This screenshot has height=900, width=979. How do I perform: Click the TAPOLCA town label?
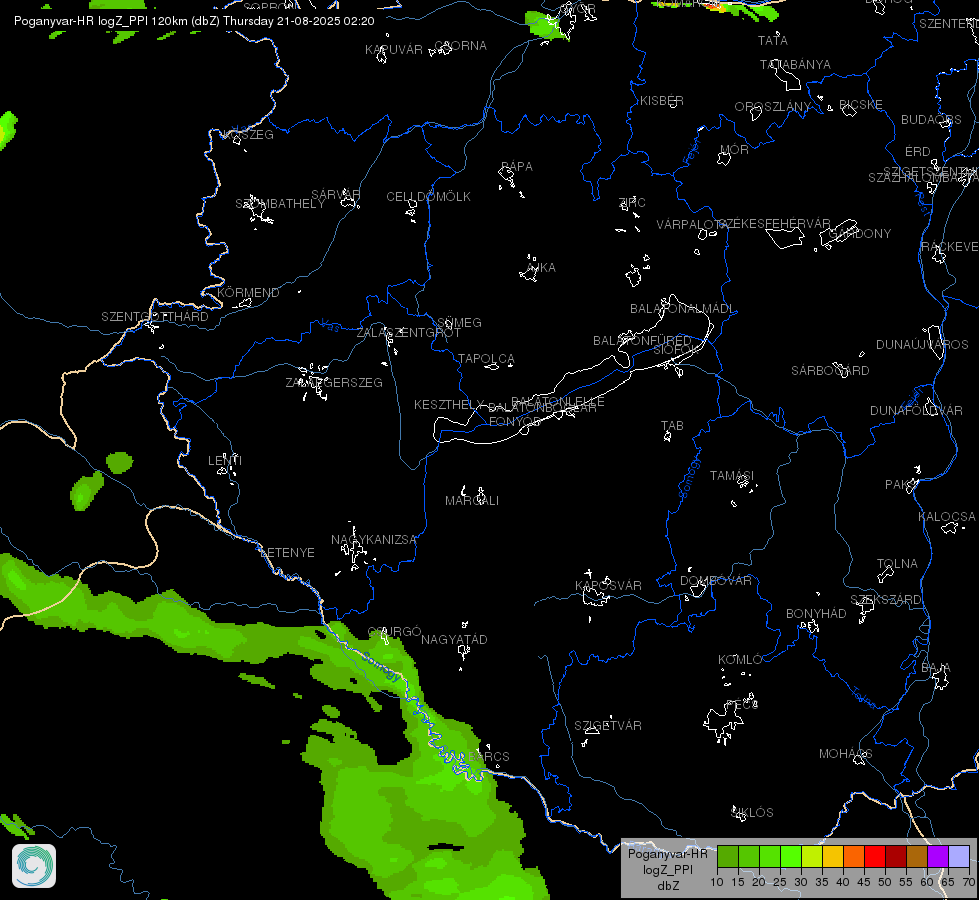click(x=486, y=359)
